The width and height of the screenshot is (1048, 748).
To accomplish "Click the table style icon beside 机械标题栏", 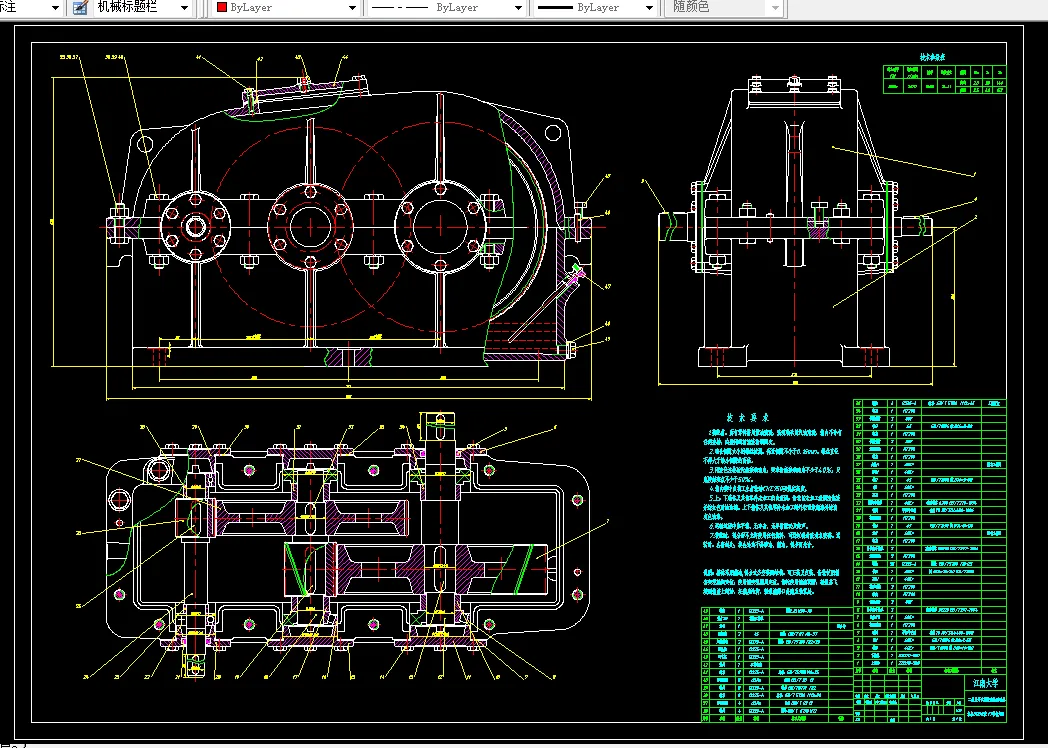I will pyautogui.click(x=81, y=8).
